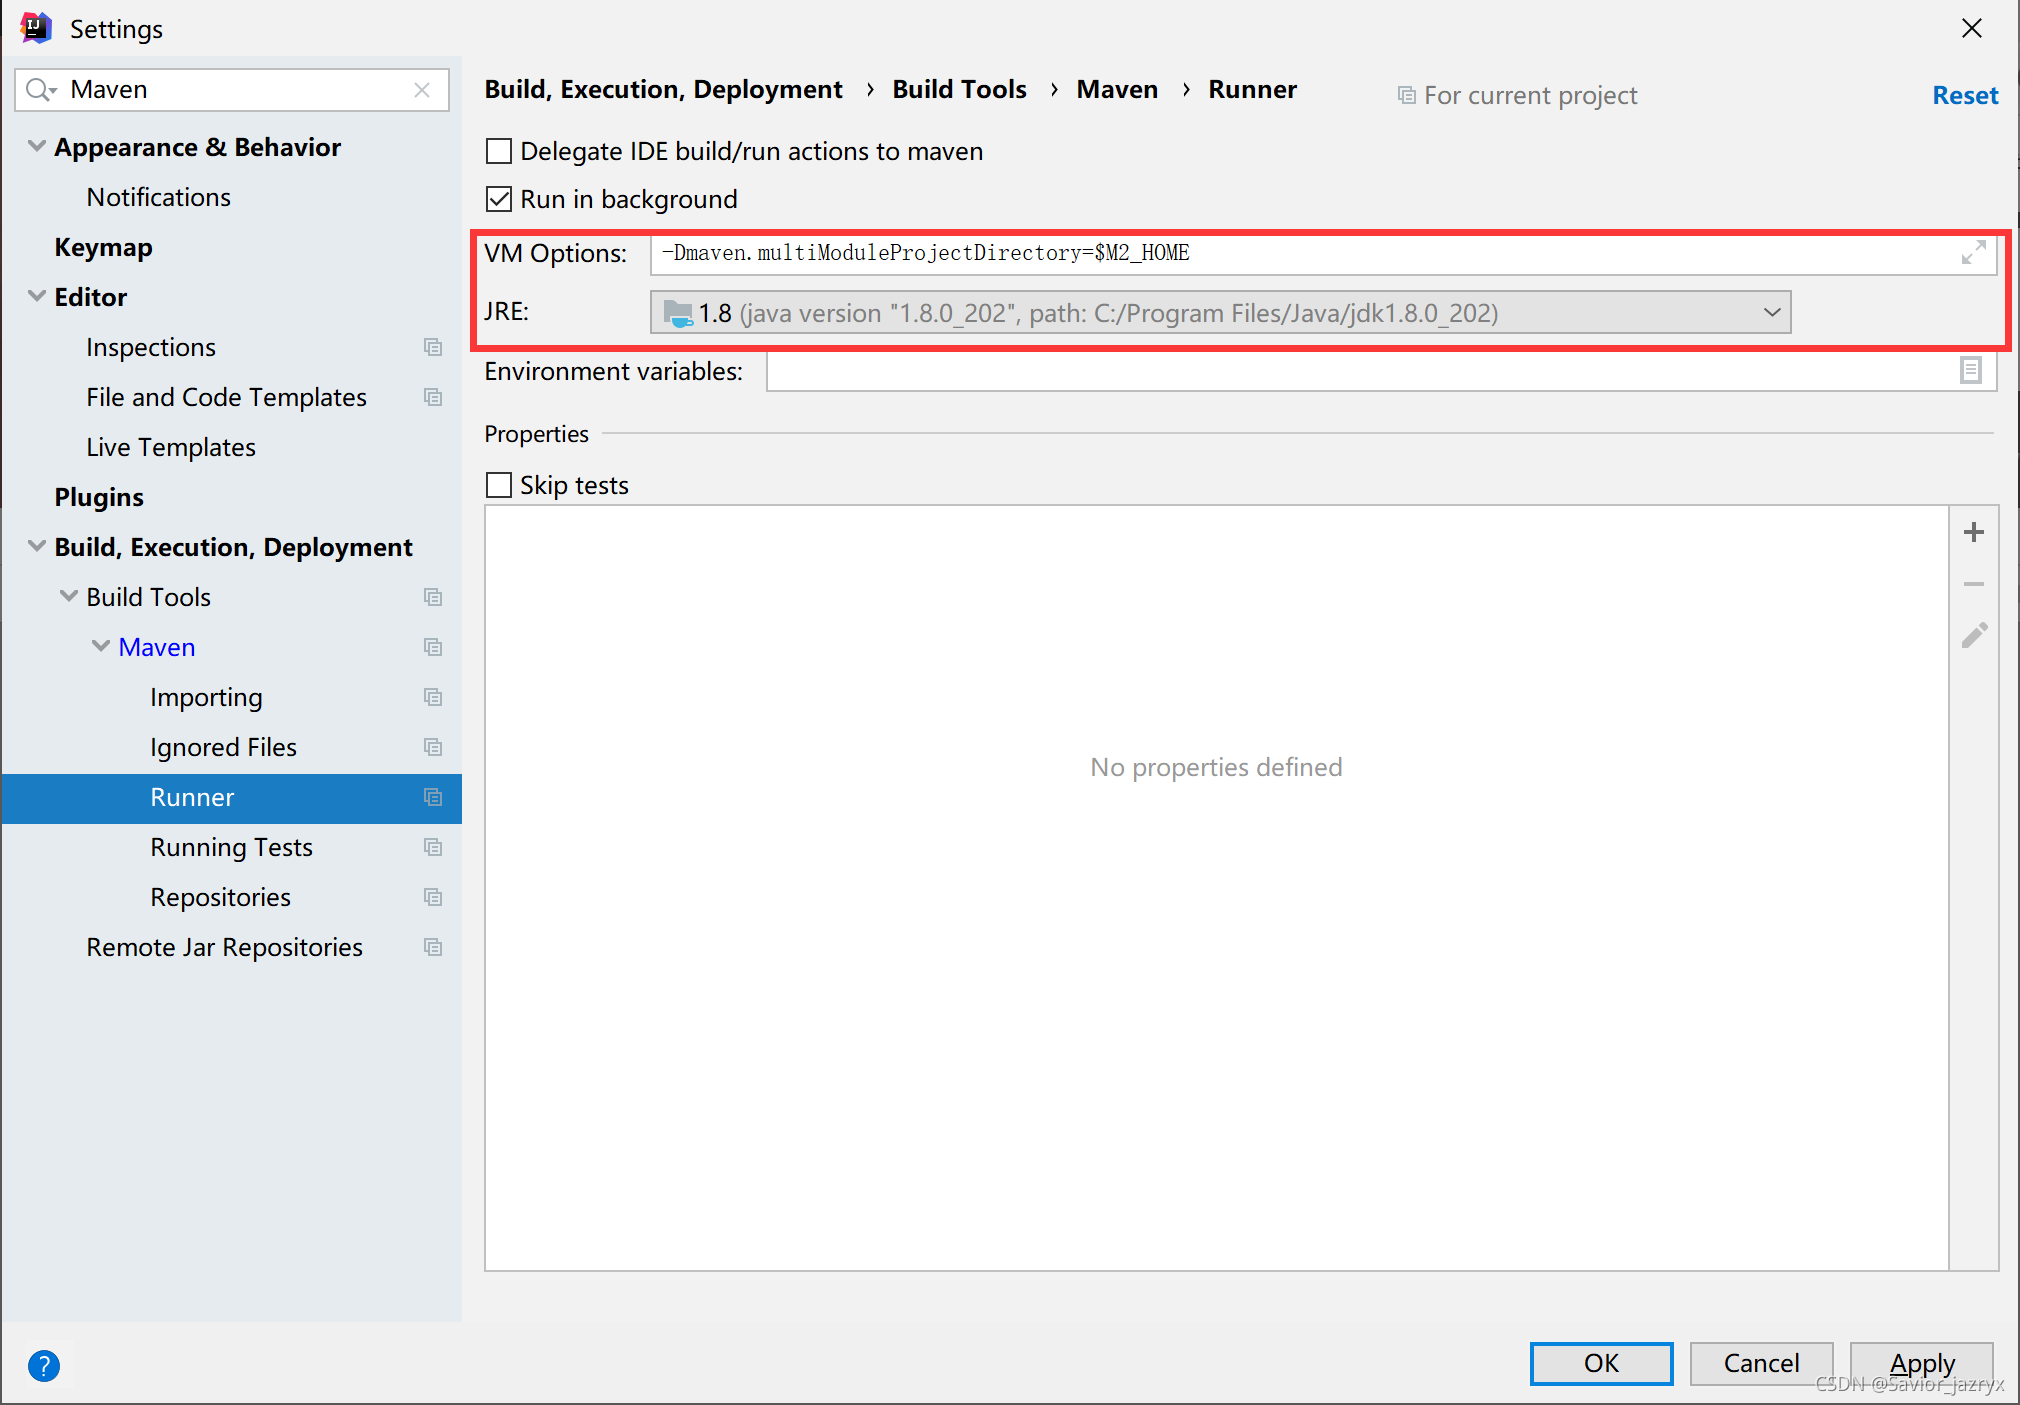Click the Reset link
2020x1405 pixels.
click(x=1964, y=96)
